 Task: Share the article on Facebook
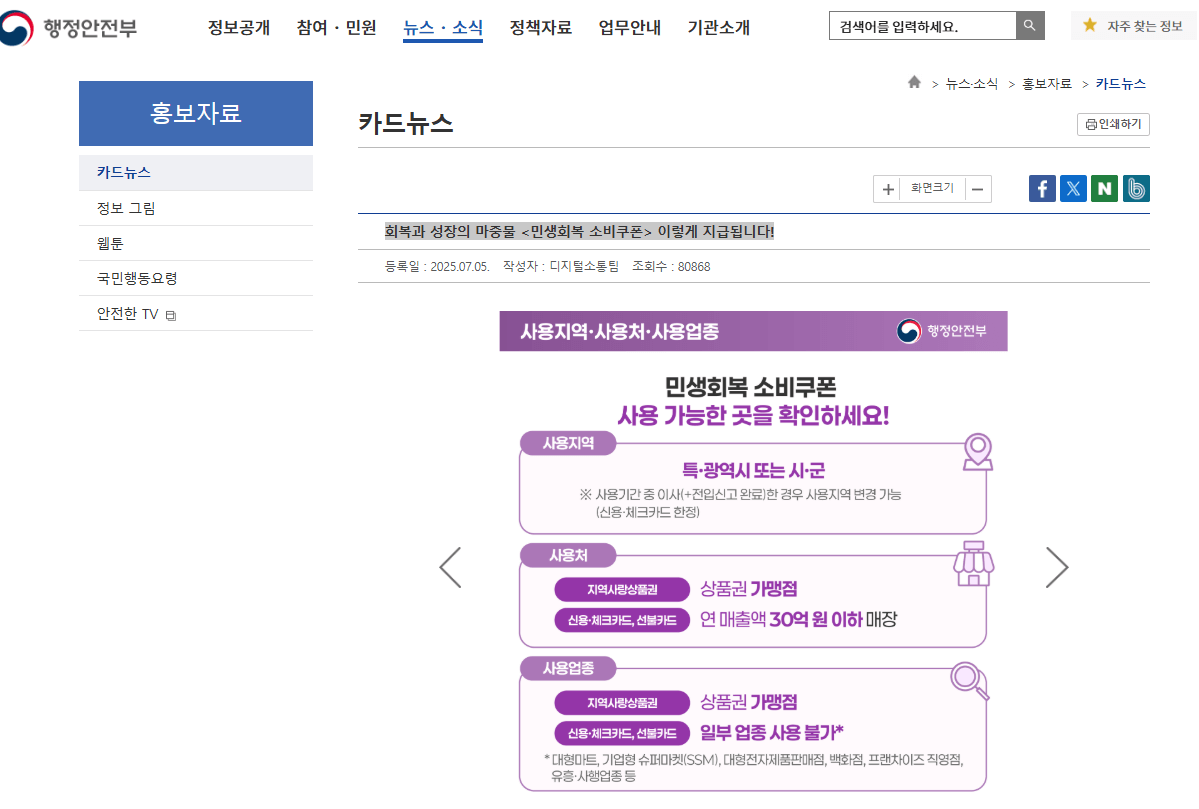[1041, 189]
